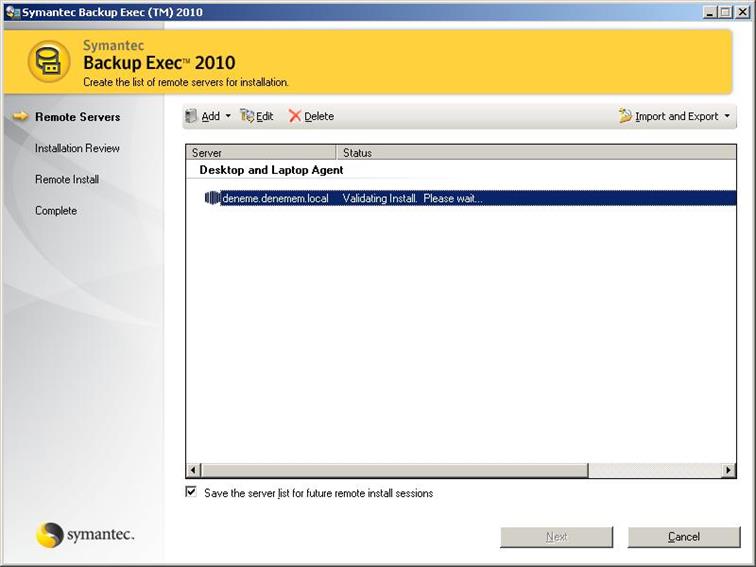The height and width of the screenshot is (567, 756).
Task: Uncheck Save the server list checkbox
Action: click(x=191, y=492)
